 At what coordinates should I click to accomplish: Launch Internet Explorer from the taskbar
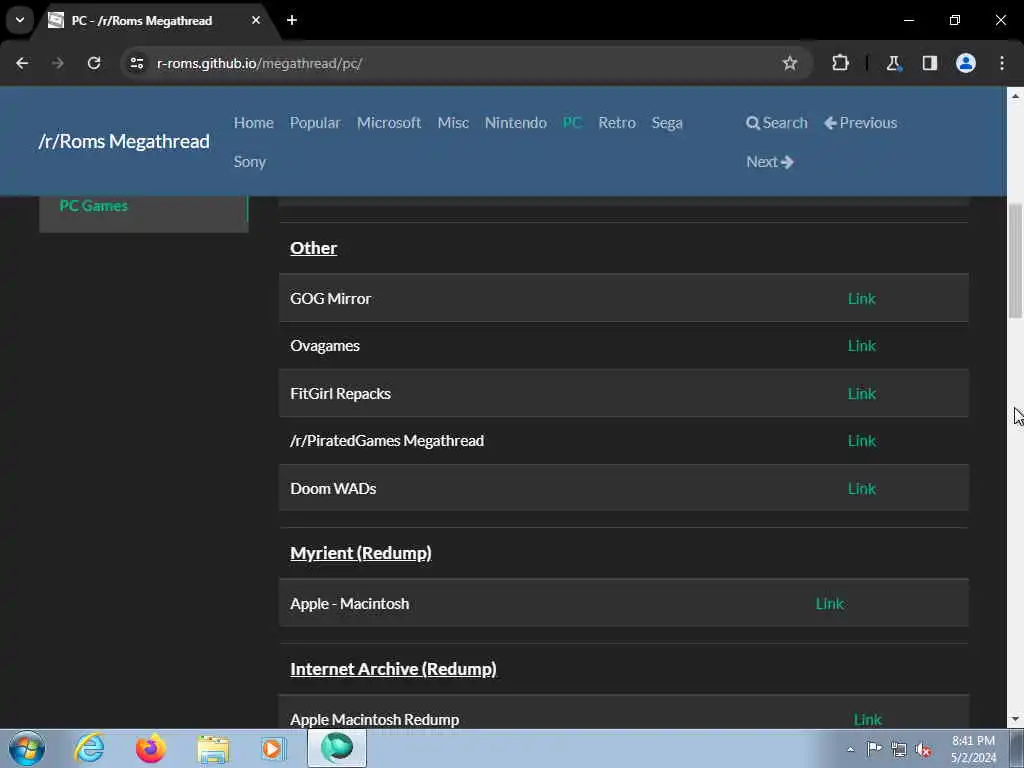click(x=89, y=748)
